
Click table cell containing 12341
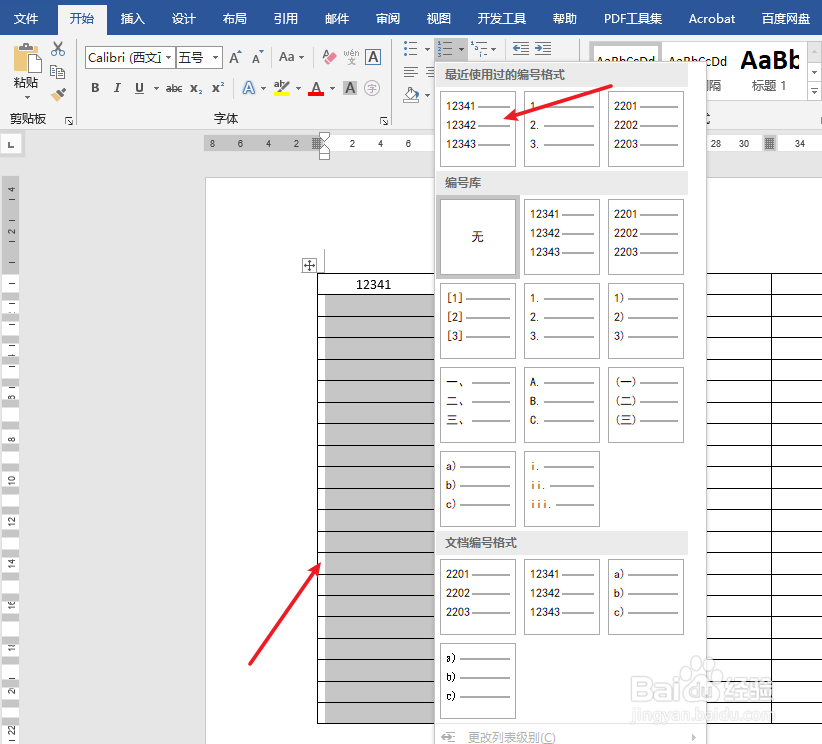[x=376, y=284]
